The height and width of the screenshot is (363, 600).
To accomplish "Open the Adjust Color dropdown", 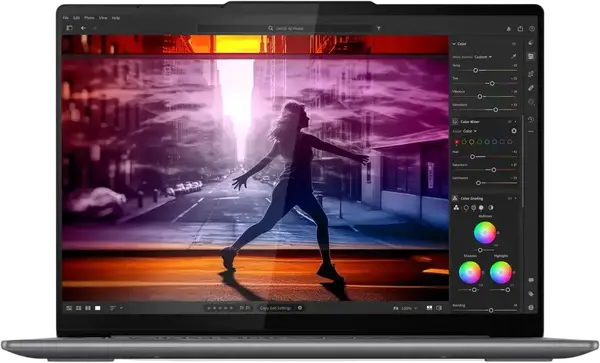I will (x=470, y=131).
